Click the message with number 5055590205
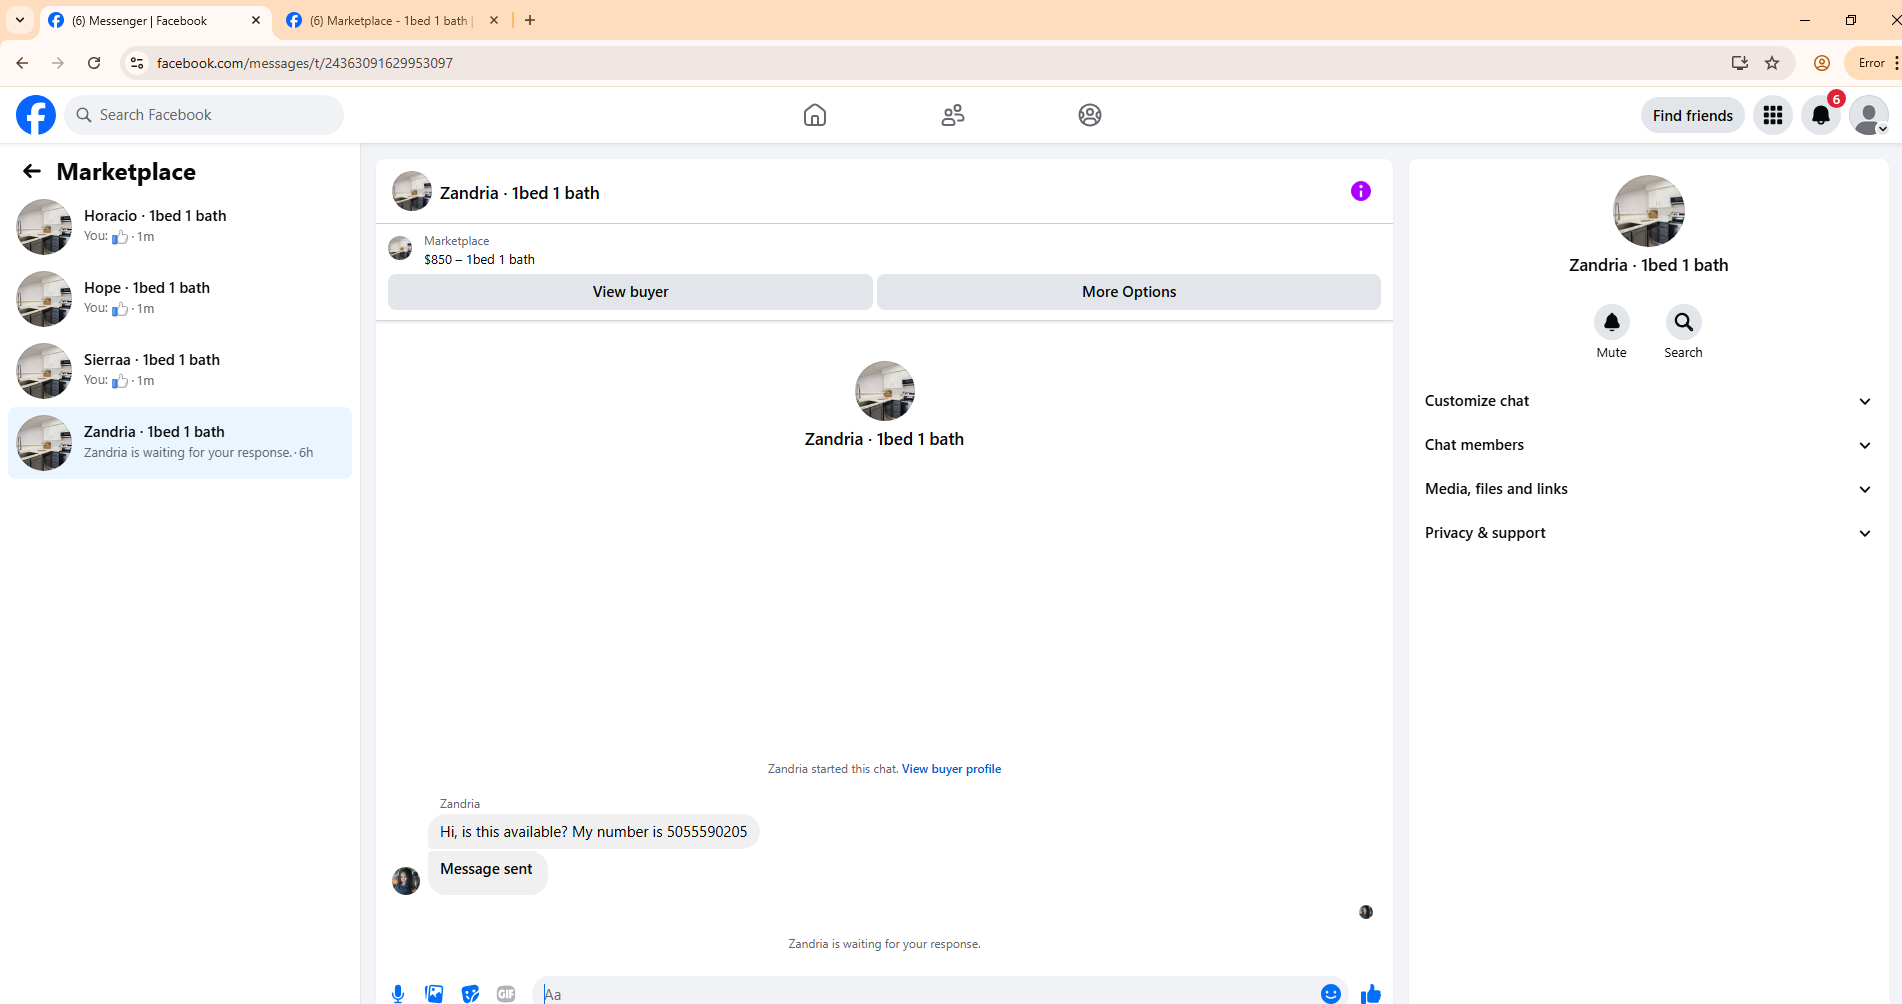 click(x=594, y=832)
